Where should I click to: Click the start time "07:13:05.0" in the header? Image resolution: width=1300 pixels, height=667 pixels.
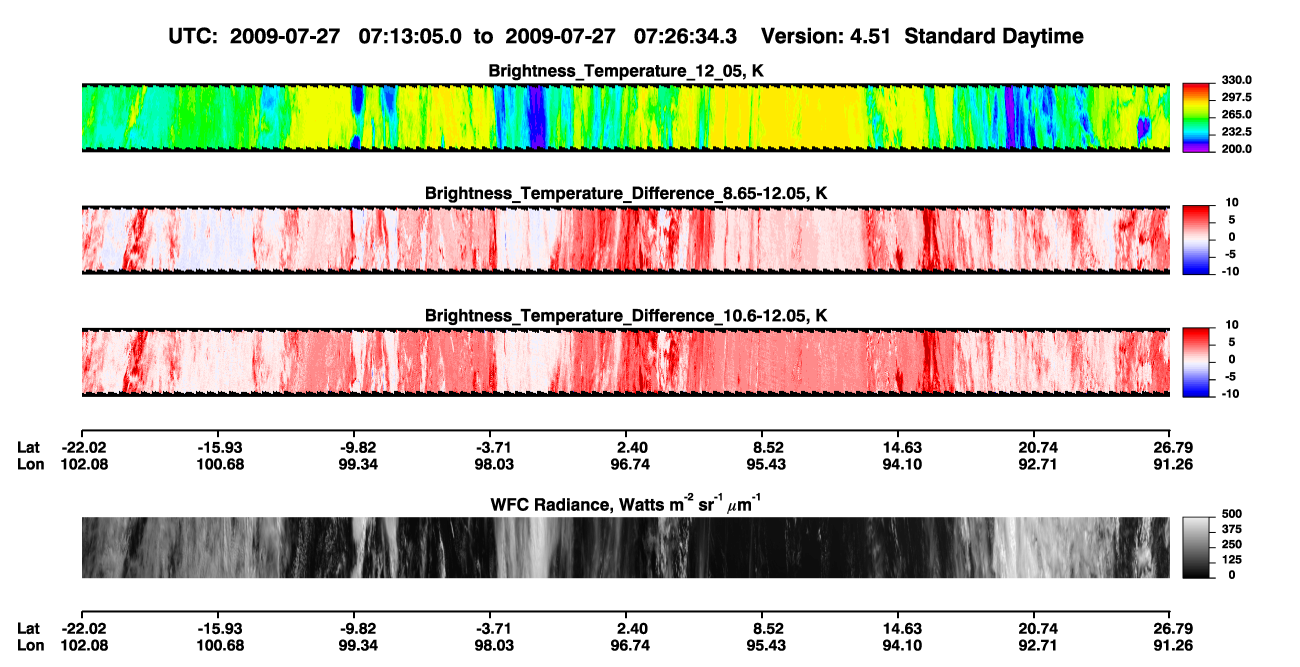(x=410, y=36)
